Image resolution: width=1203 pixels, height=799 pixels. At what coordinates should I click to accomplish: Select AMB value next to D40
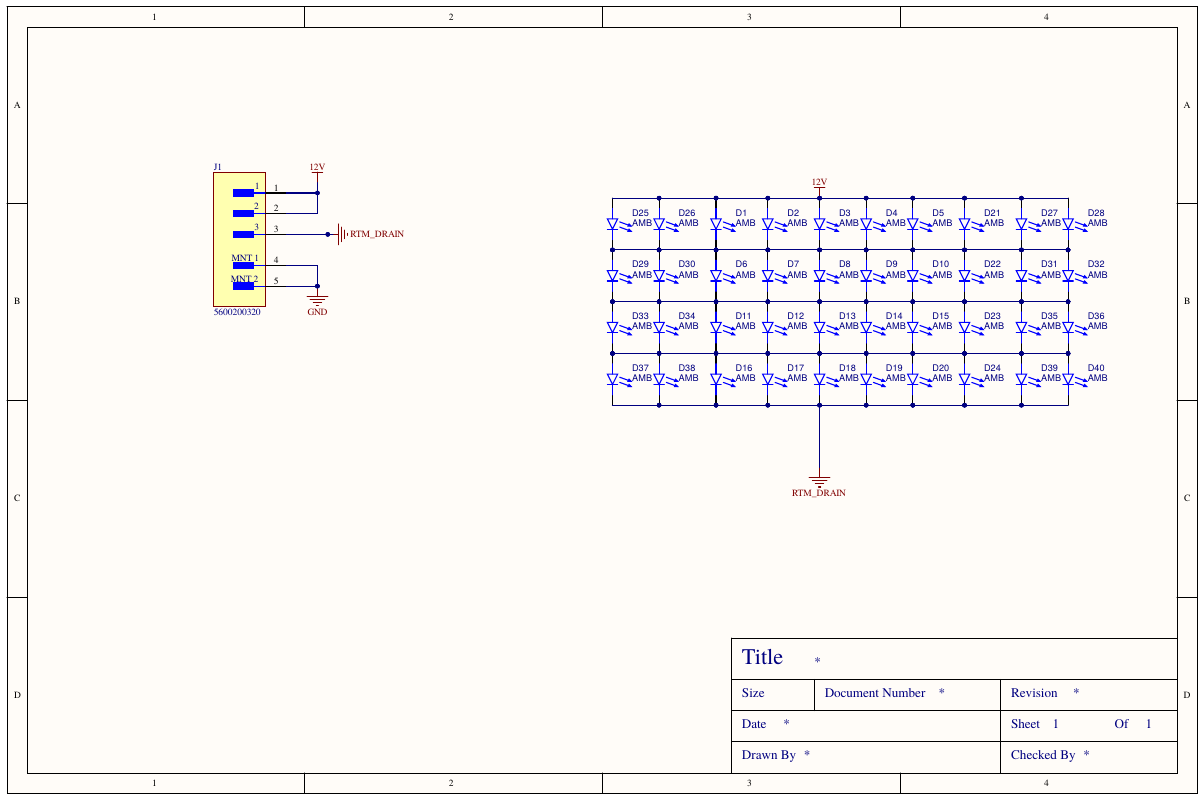click(1097, 378)
